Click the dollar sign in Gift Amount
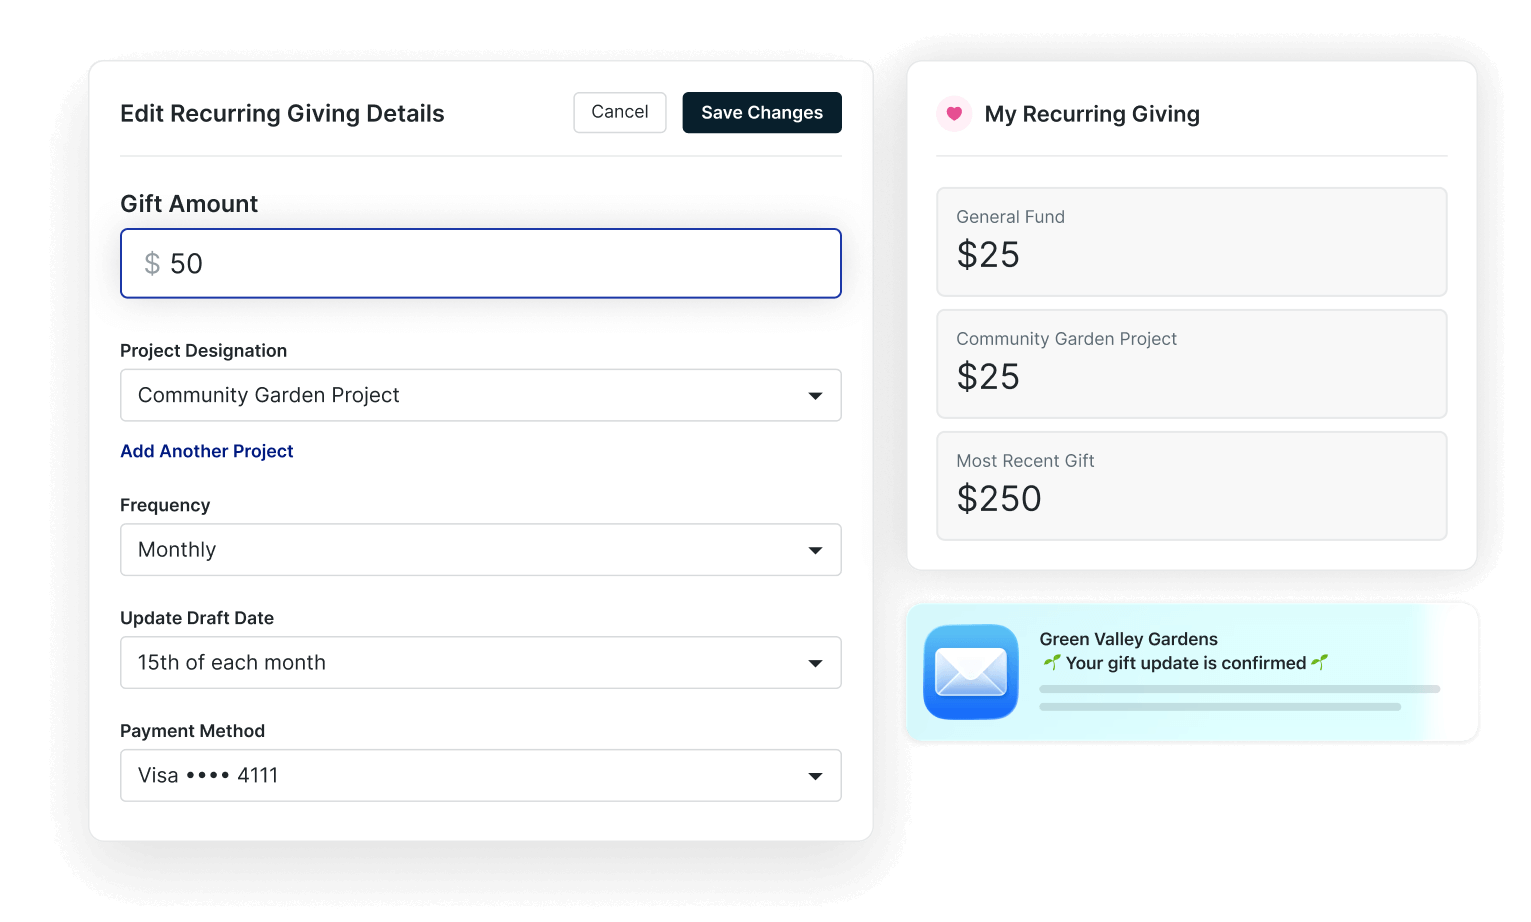The height and width of the screenshot is (922, 1531). click(x=152, y=263)
